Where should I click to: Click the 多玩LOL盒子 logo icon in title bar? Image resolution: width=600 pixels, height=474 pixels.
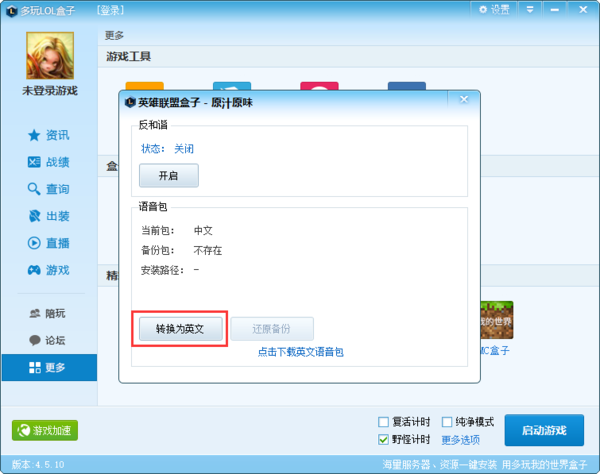pyautogui.click(x=12, y=11)
